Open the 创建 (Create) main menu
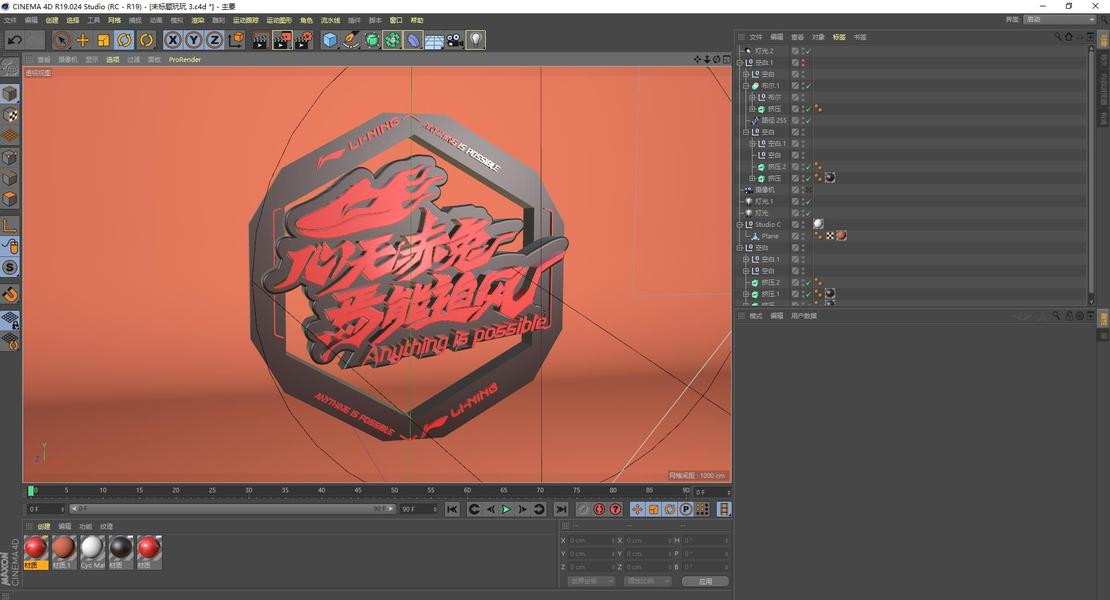 (52, 21)
